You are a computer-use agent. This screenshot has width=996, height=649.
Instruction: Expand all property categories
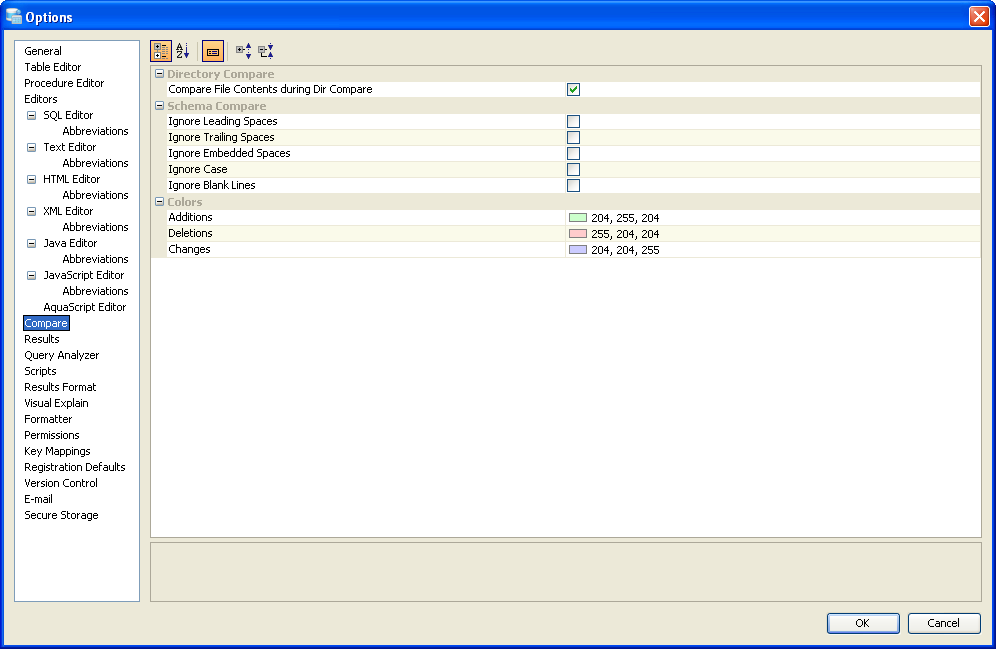point(243,51)
